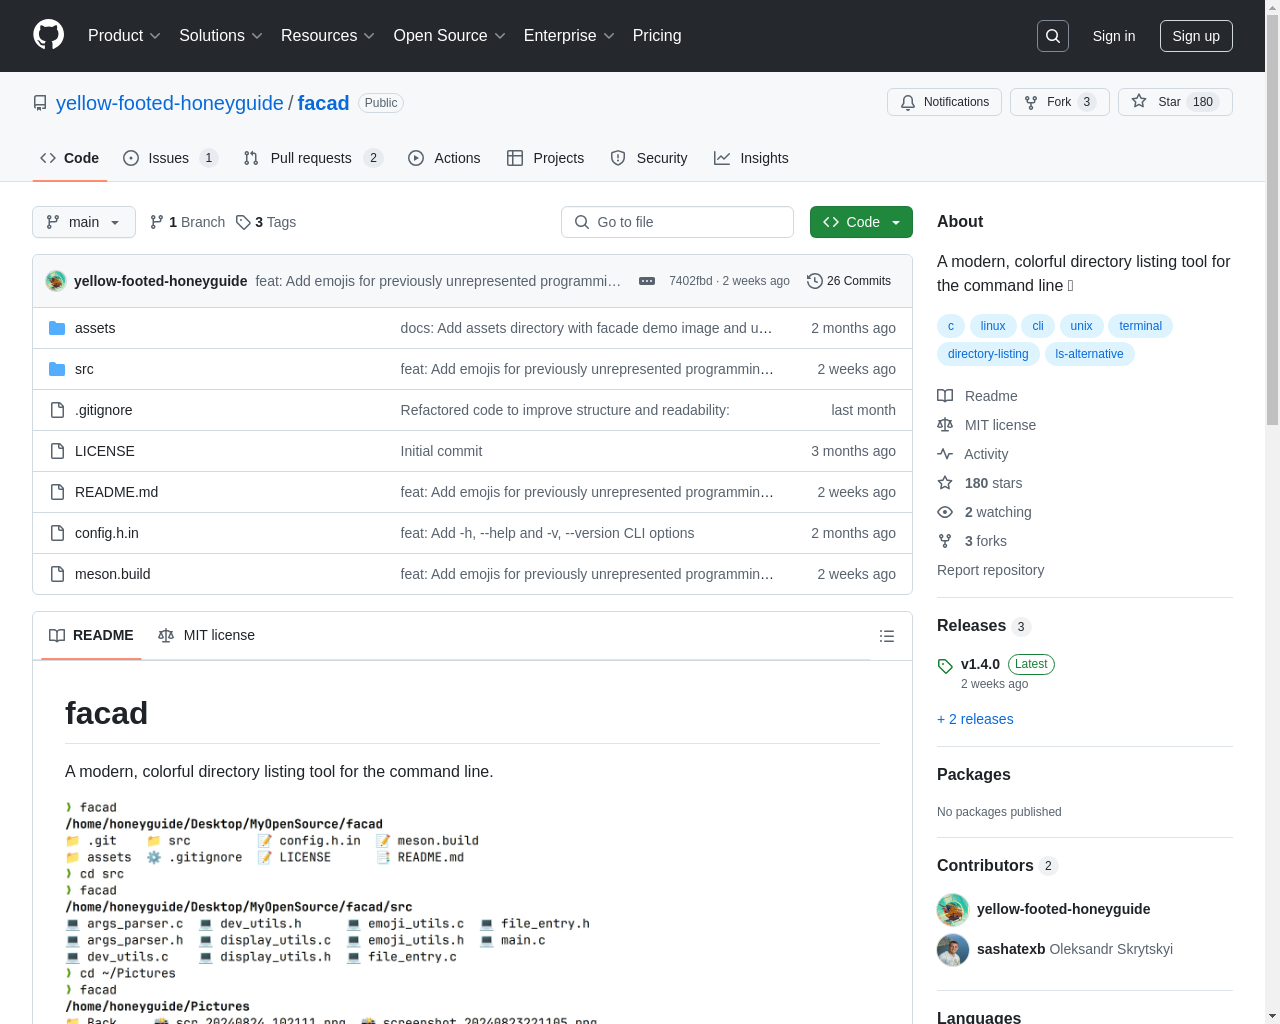Click the meson.build file icon

coord(57,574)
